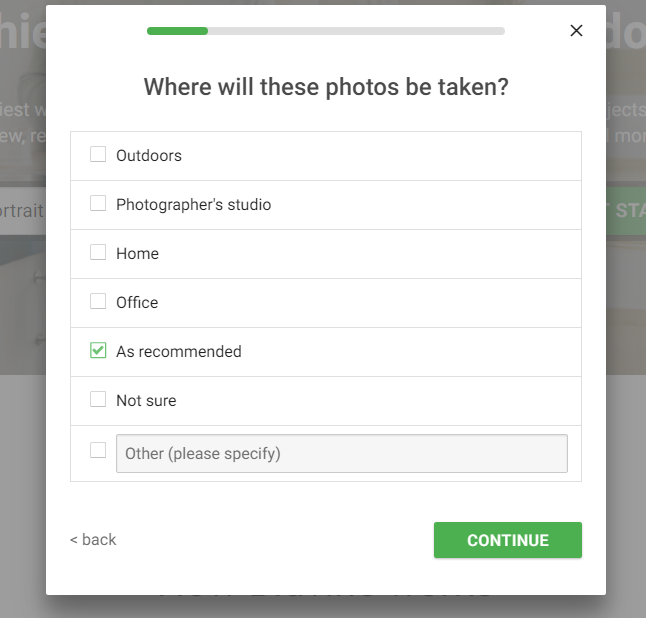Image resolution: width=646 pixels, height=618 pixels.
Task: Select the Home checkbox
Action: coord(98,252)
